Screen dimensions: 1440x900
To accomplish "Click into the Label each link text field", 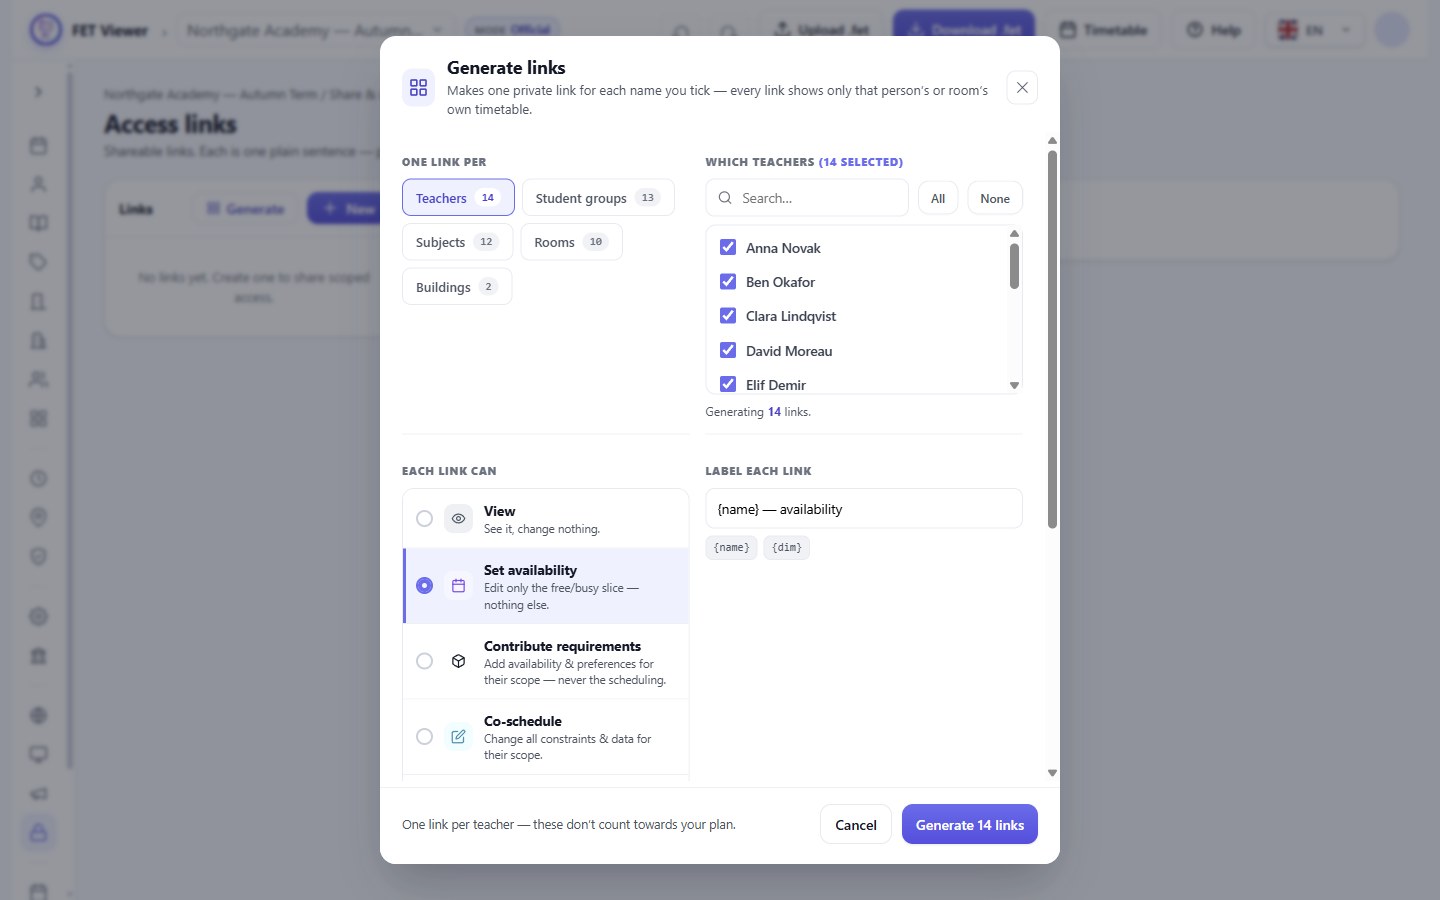I will point(864,509).
